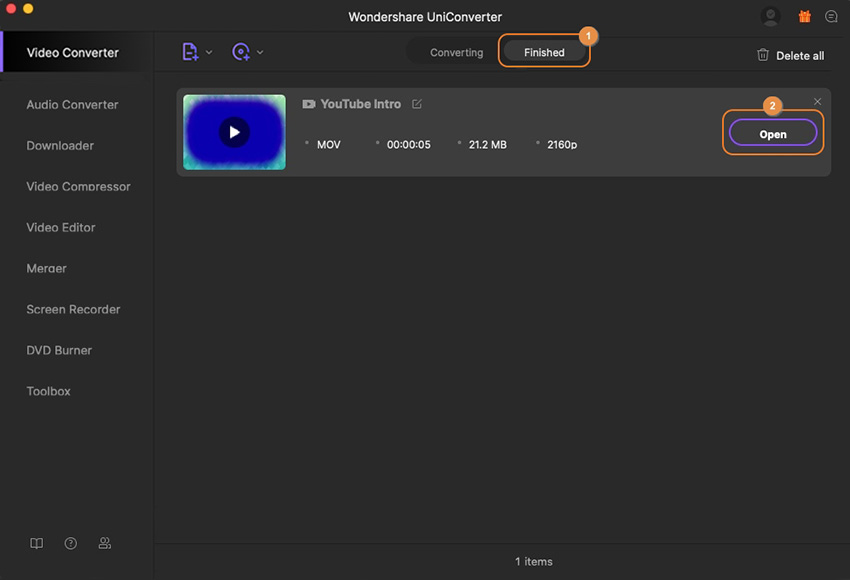Viewport: 850px width, 580px height.
Task: Open the Toolbox section
Action: coord(48,391)
